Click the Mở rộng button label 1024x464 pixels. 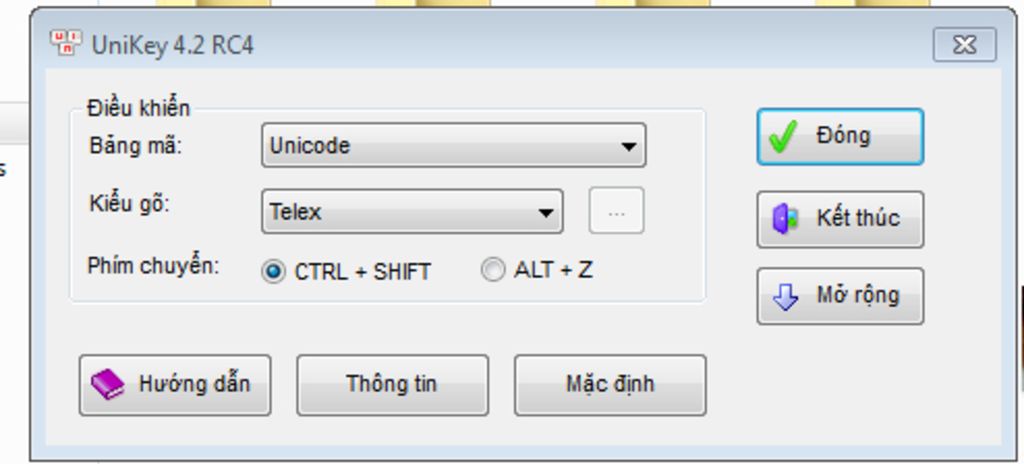pos(858,295)
